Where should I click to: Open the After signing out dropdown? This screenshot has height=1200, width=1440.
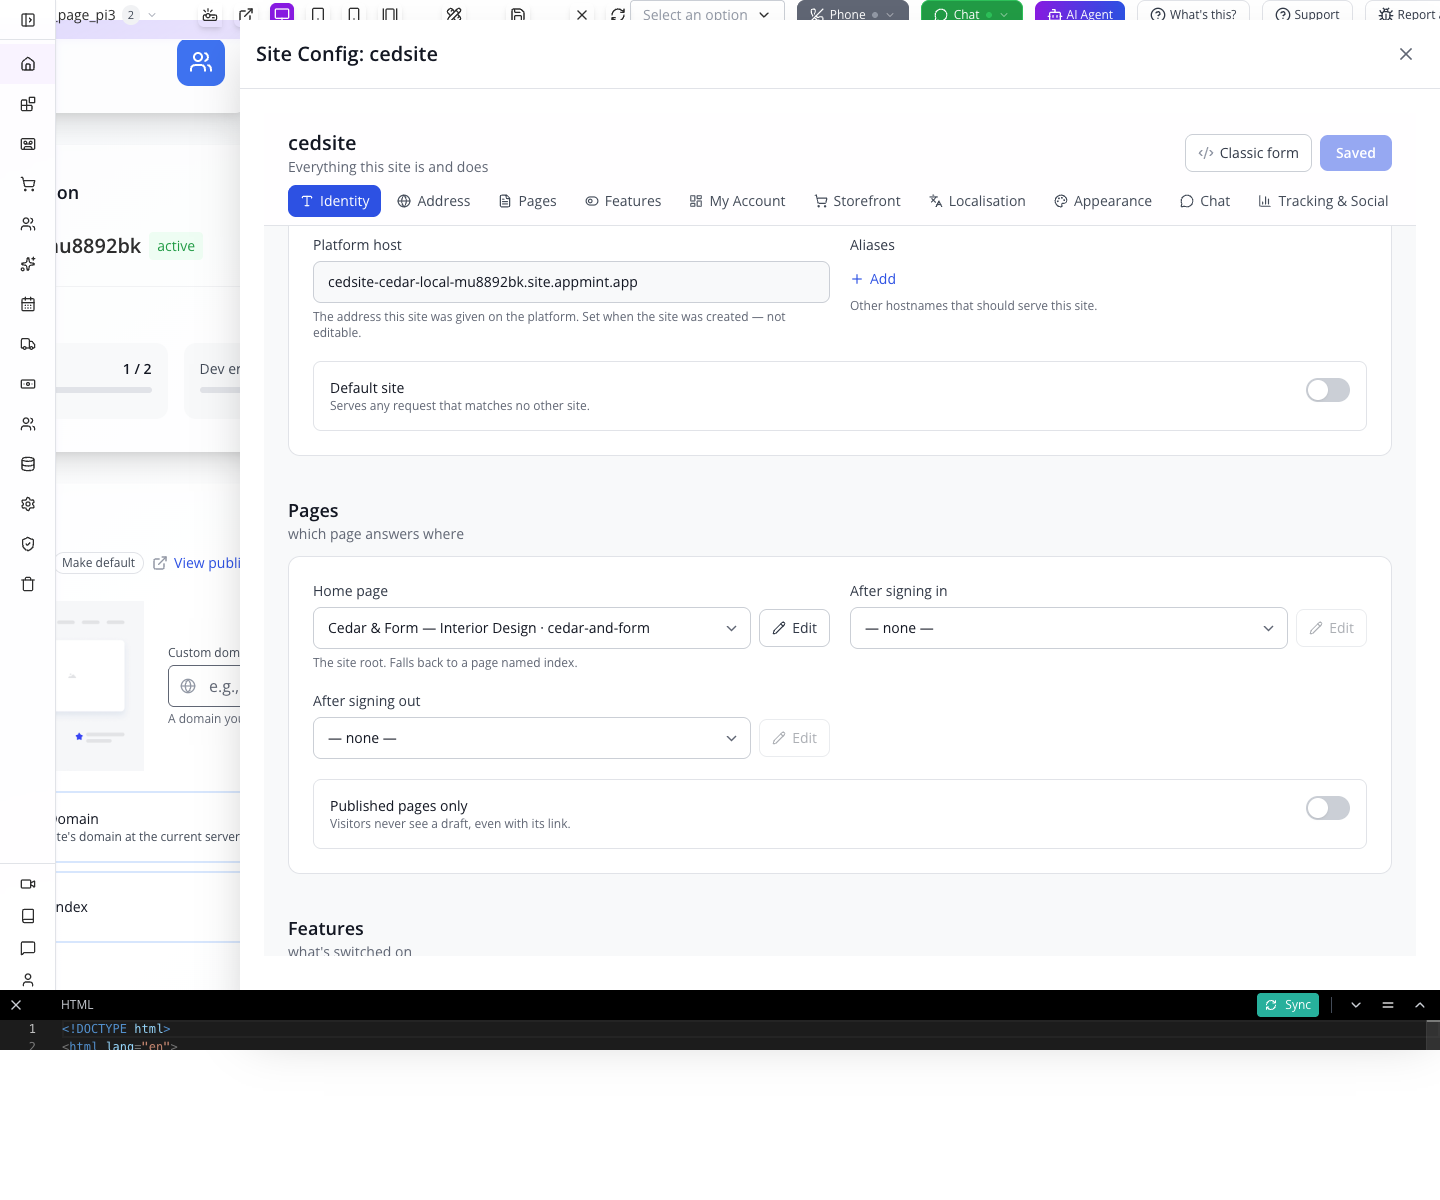[x=532, y=738]
